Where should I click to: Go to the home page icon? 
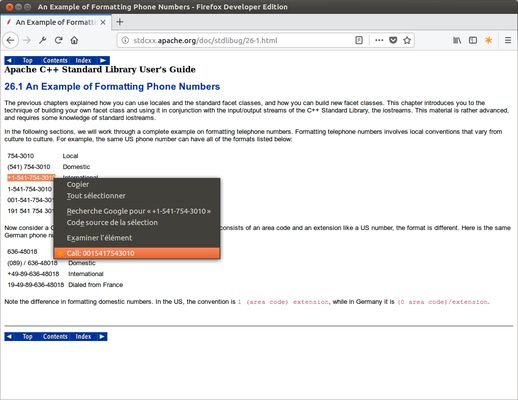point(74,40)
